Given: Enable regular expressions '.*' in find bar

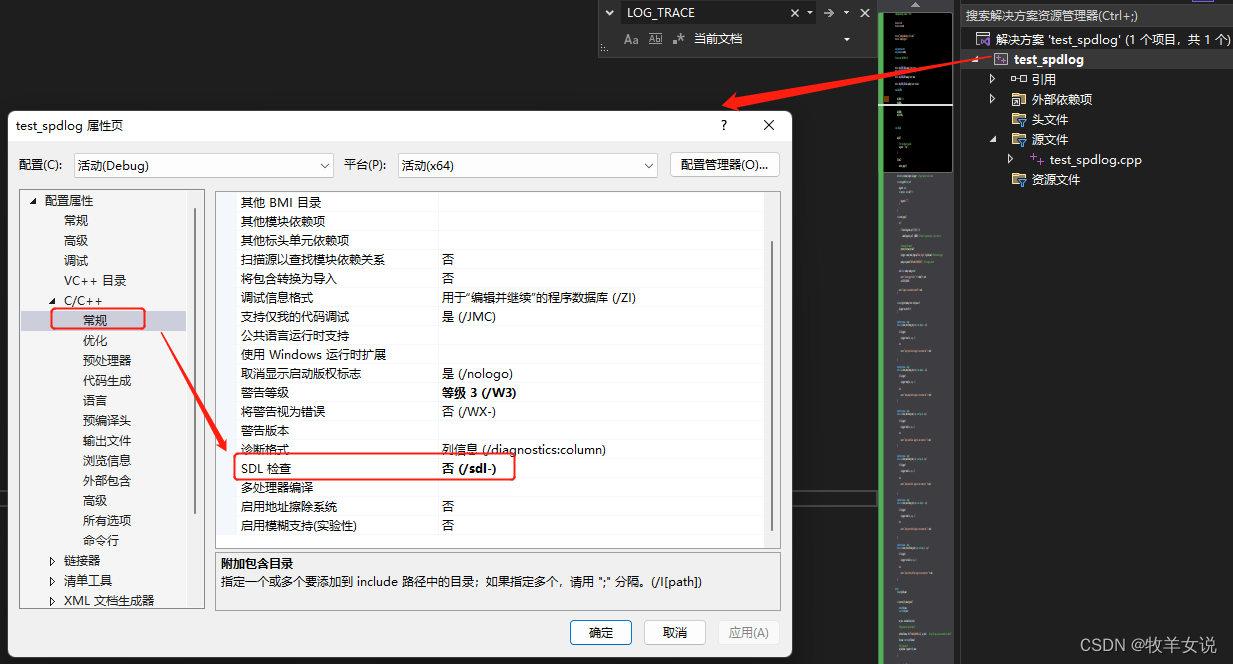Looking at the screenshot, I should point(679,39).
